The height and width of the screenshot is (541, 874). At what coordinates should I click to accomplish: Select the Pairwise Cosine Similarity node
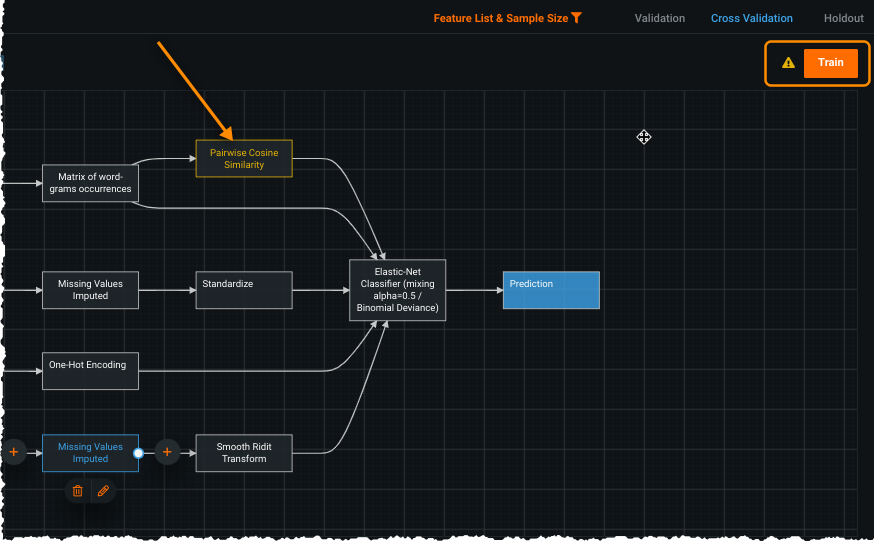pos(244,158)
